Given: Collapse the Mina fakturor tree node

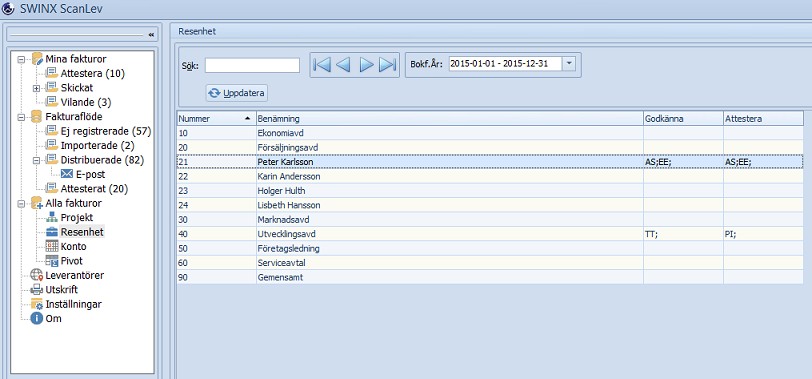Looking at the screenshot, I should click(x=21, y=59).
